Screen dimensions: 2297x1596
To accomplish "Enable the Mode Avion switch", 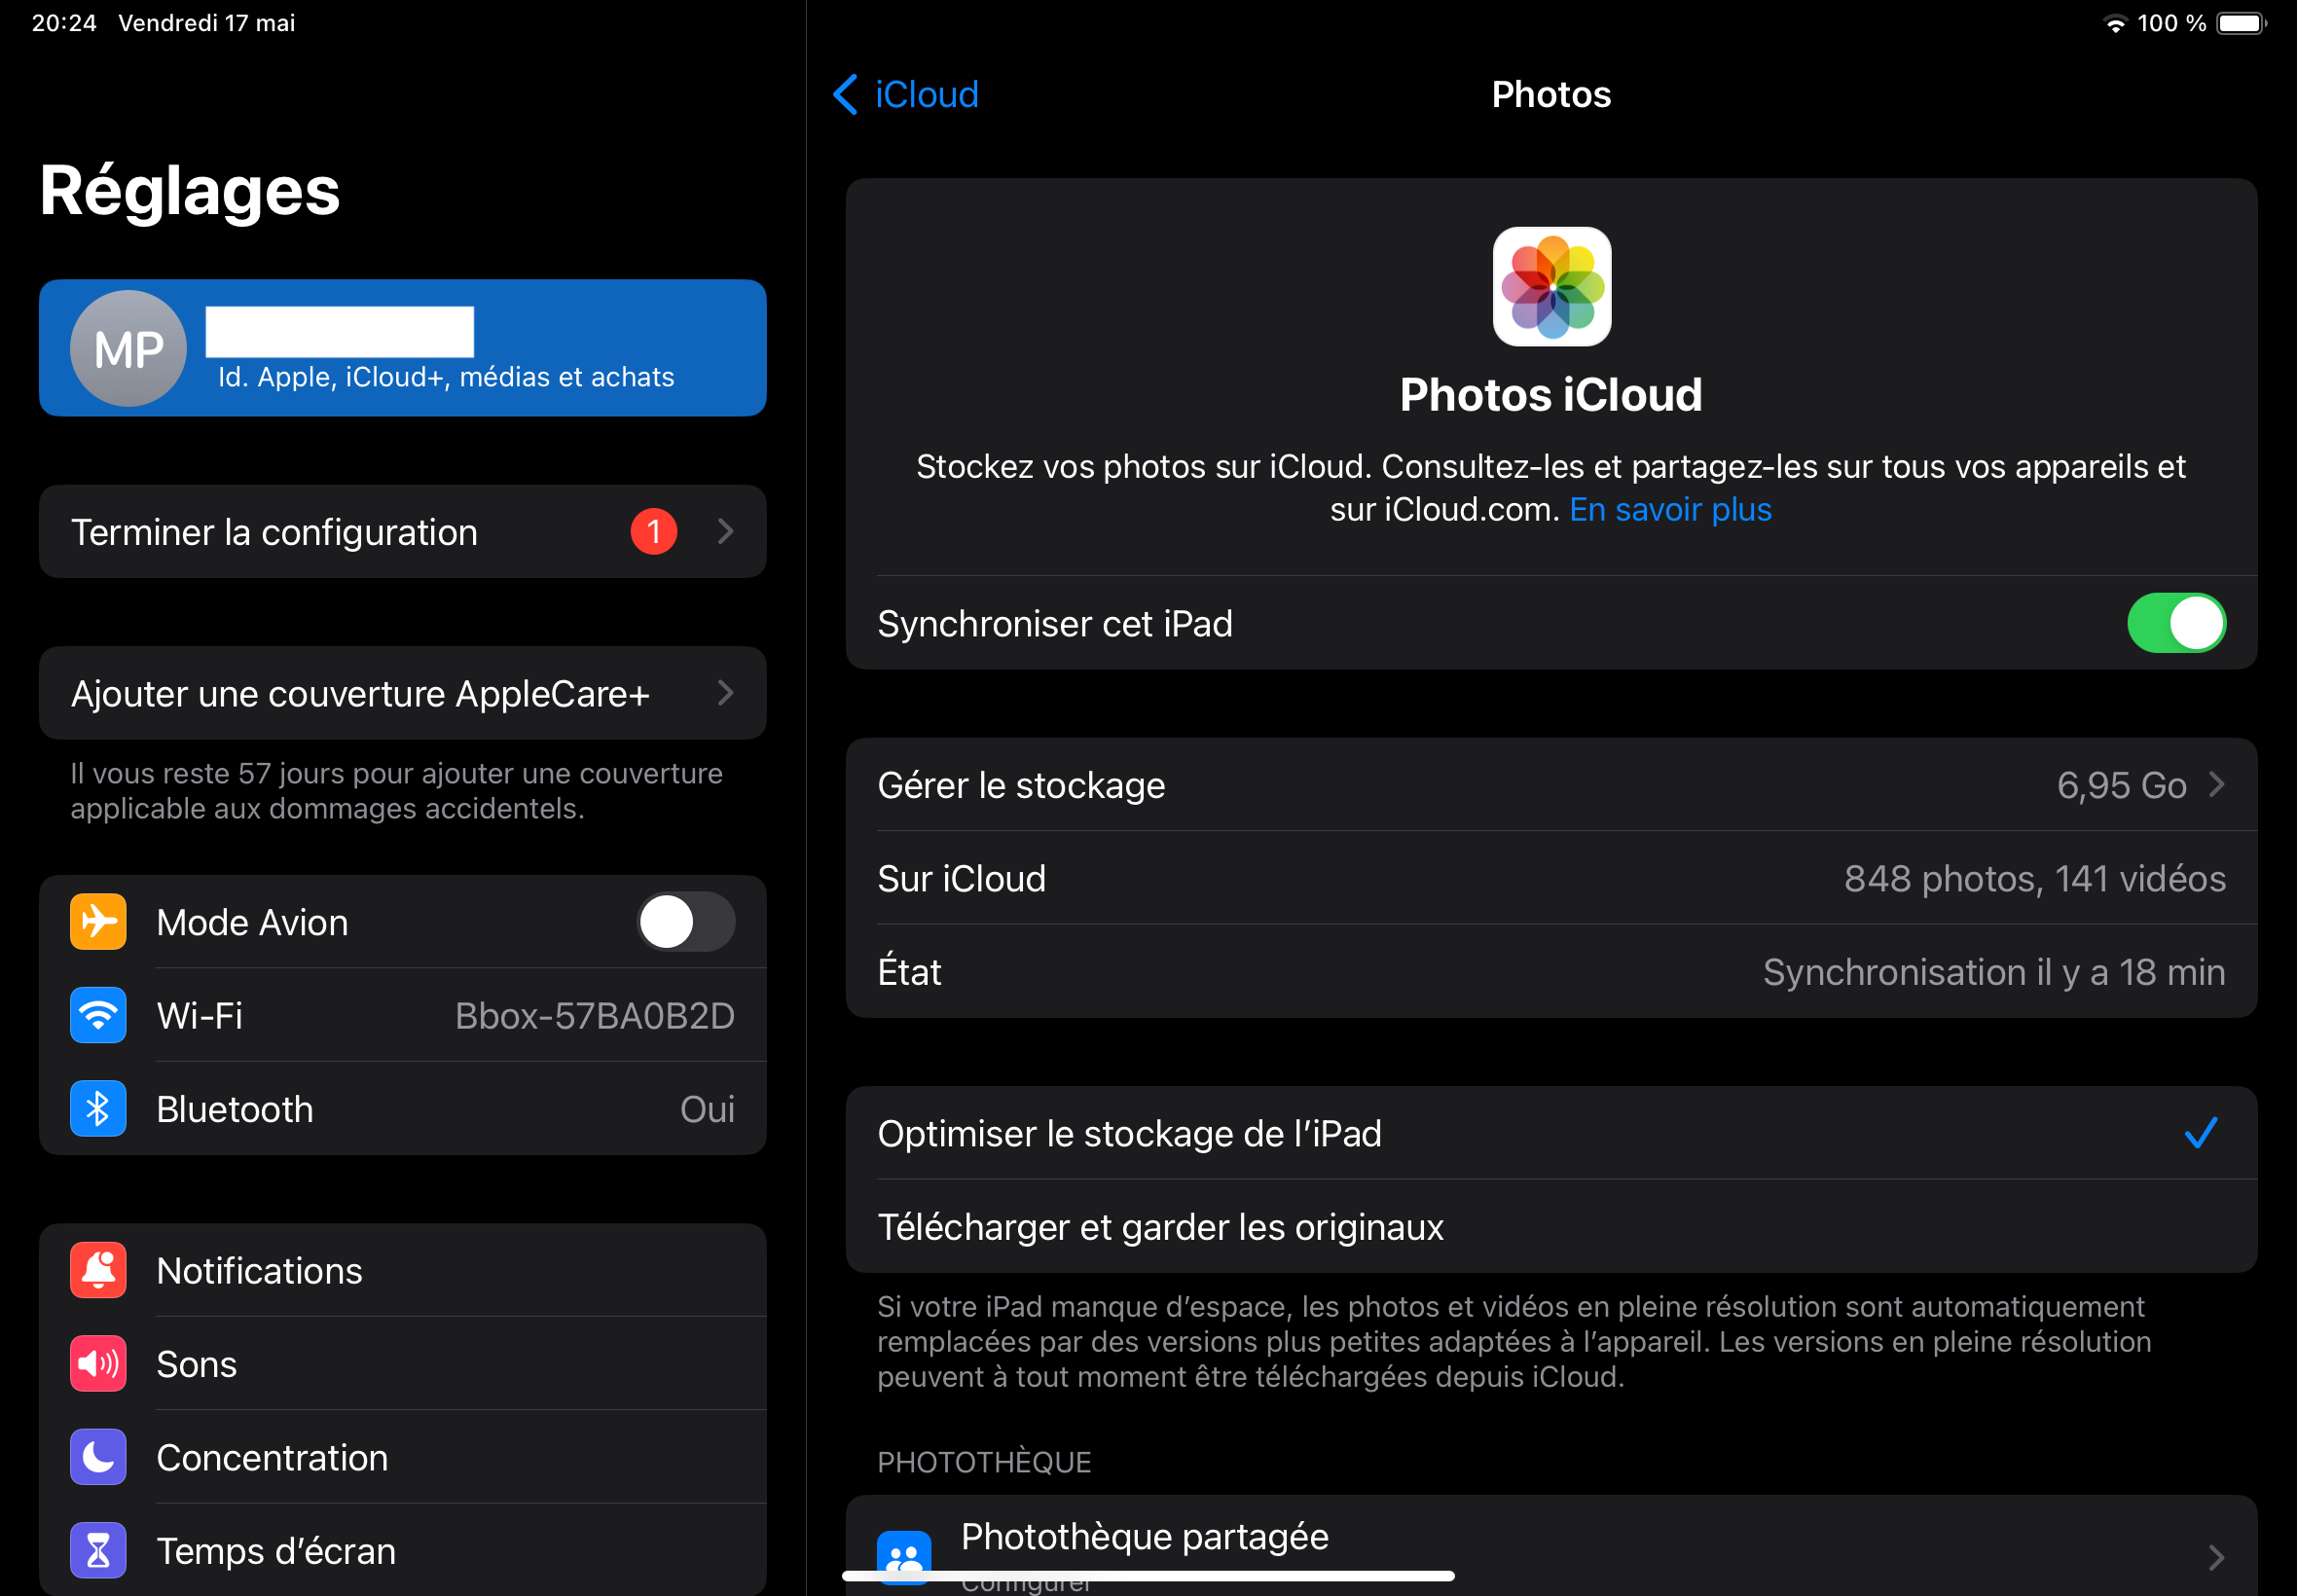I will [685, 921].
